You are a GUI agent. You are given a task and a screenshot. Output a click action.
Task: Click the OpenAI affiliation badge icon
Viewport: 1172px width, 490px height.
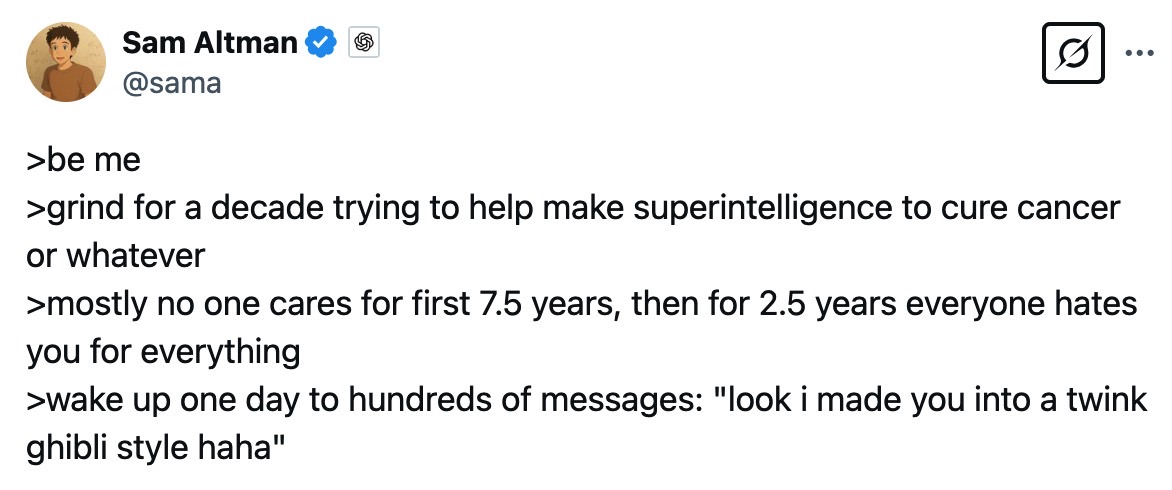364,43
